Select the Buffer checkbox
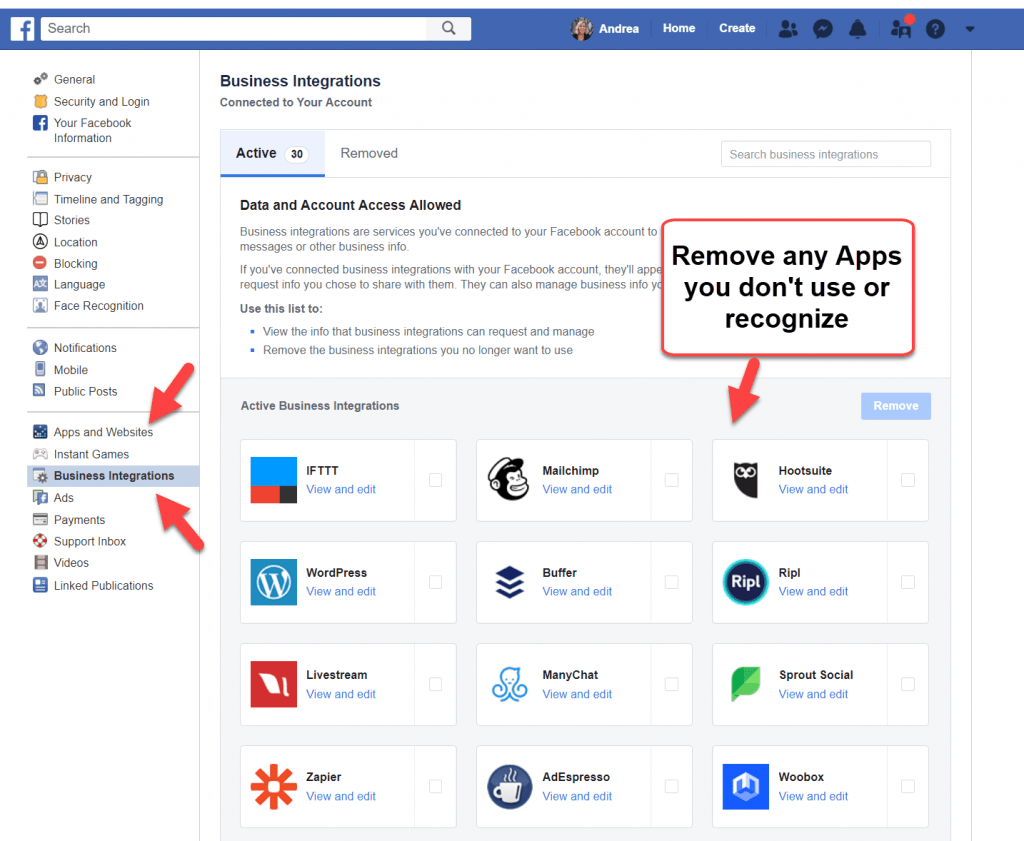The height and width of the screenshot is (841, 1024). pyautogui.click(x=671, y=582)
